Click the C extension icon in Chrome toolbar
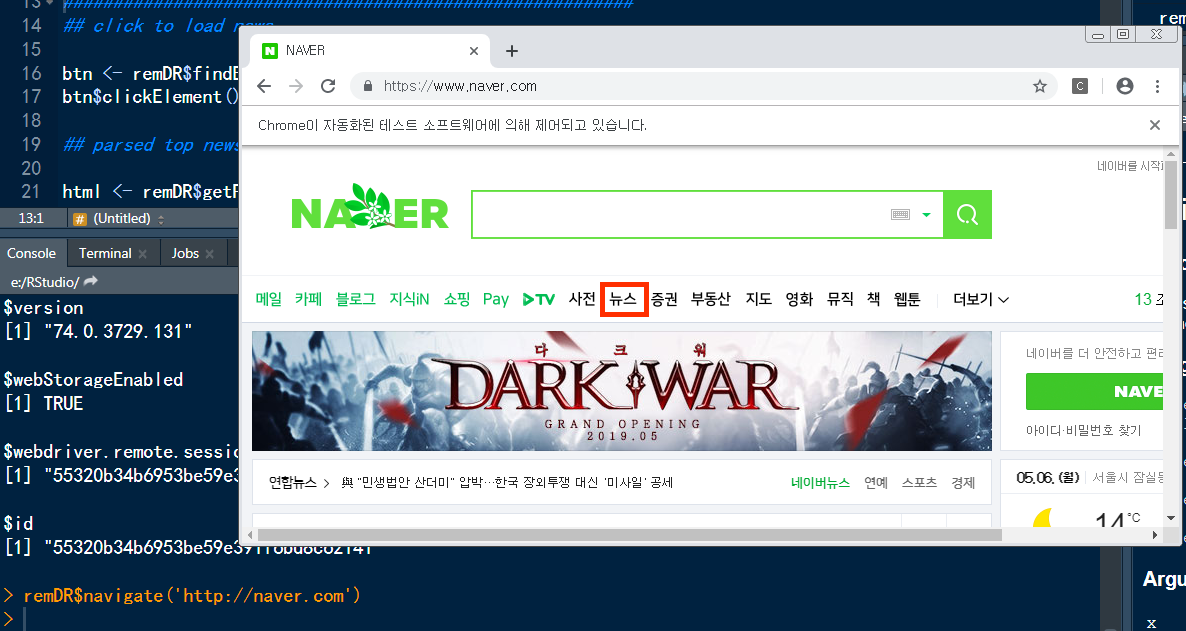This screenshot has height=631, width=1186. point(1080,86)
